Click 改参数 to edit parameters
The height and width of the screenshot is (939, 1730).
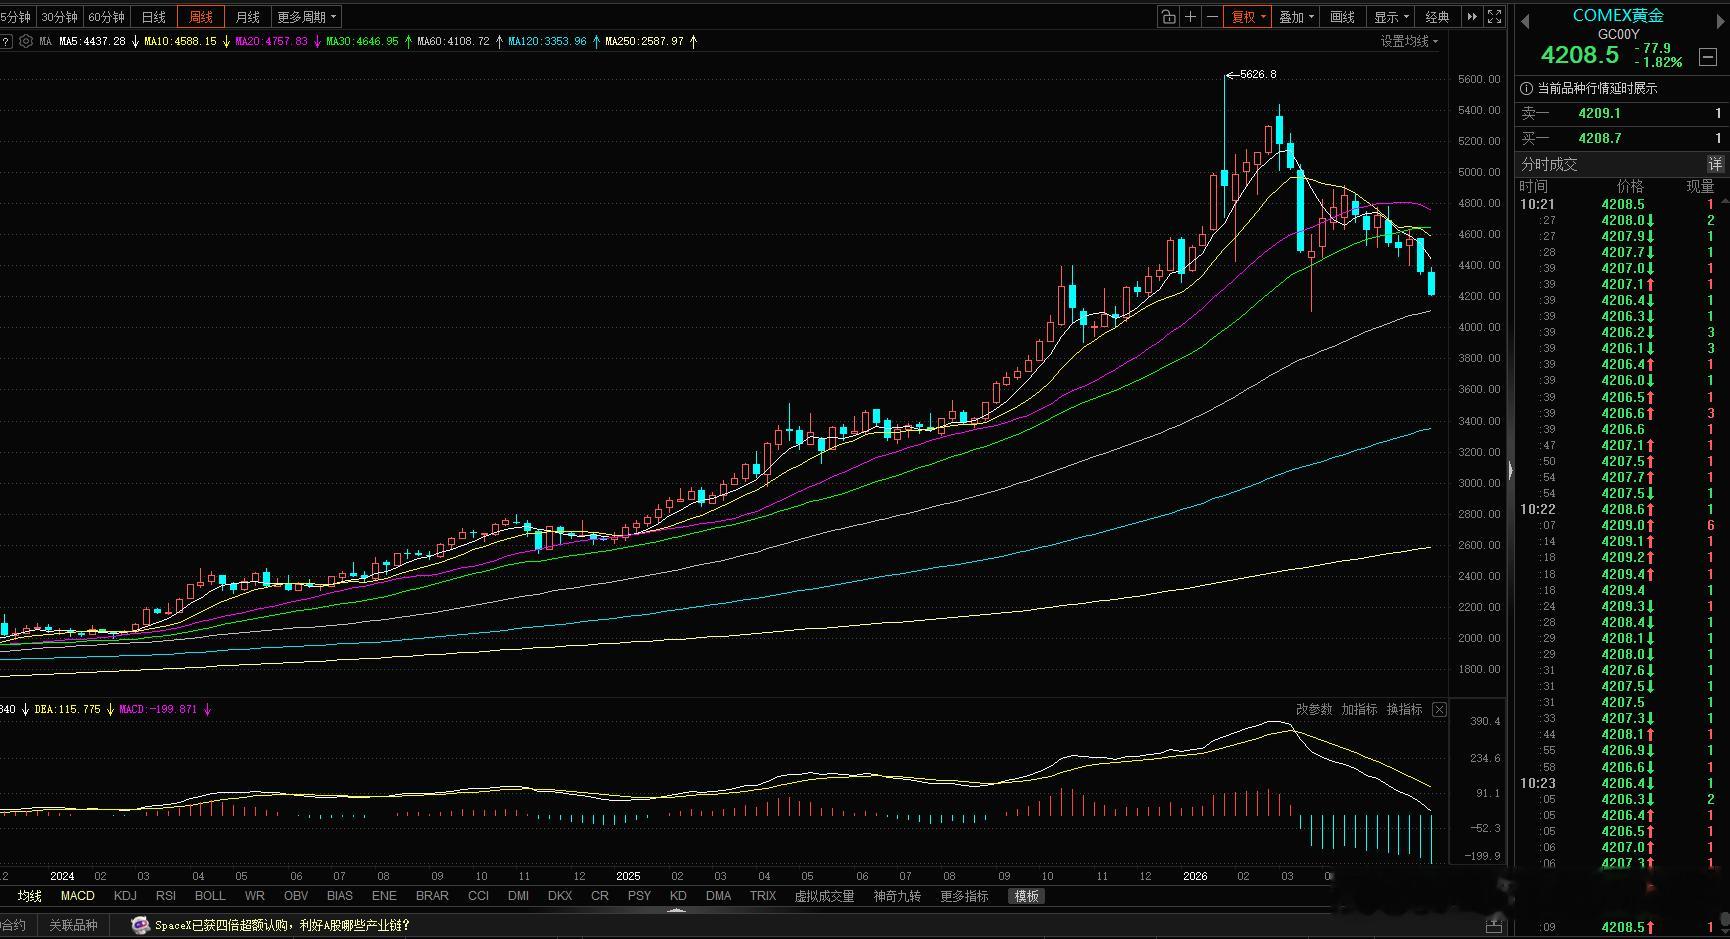click(1314, 709)
